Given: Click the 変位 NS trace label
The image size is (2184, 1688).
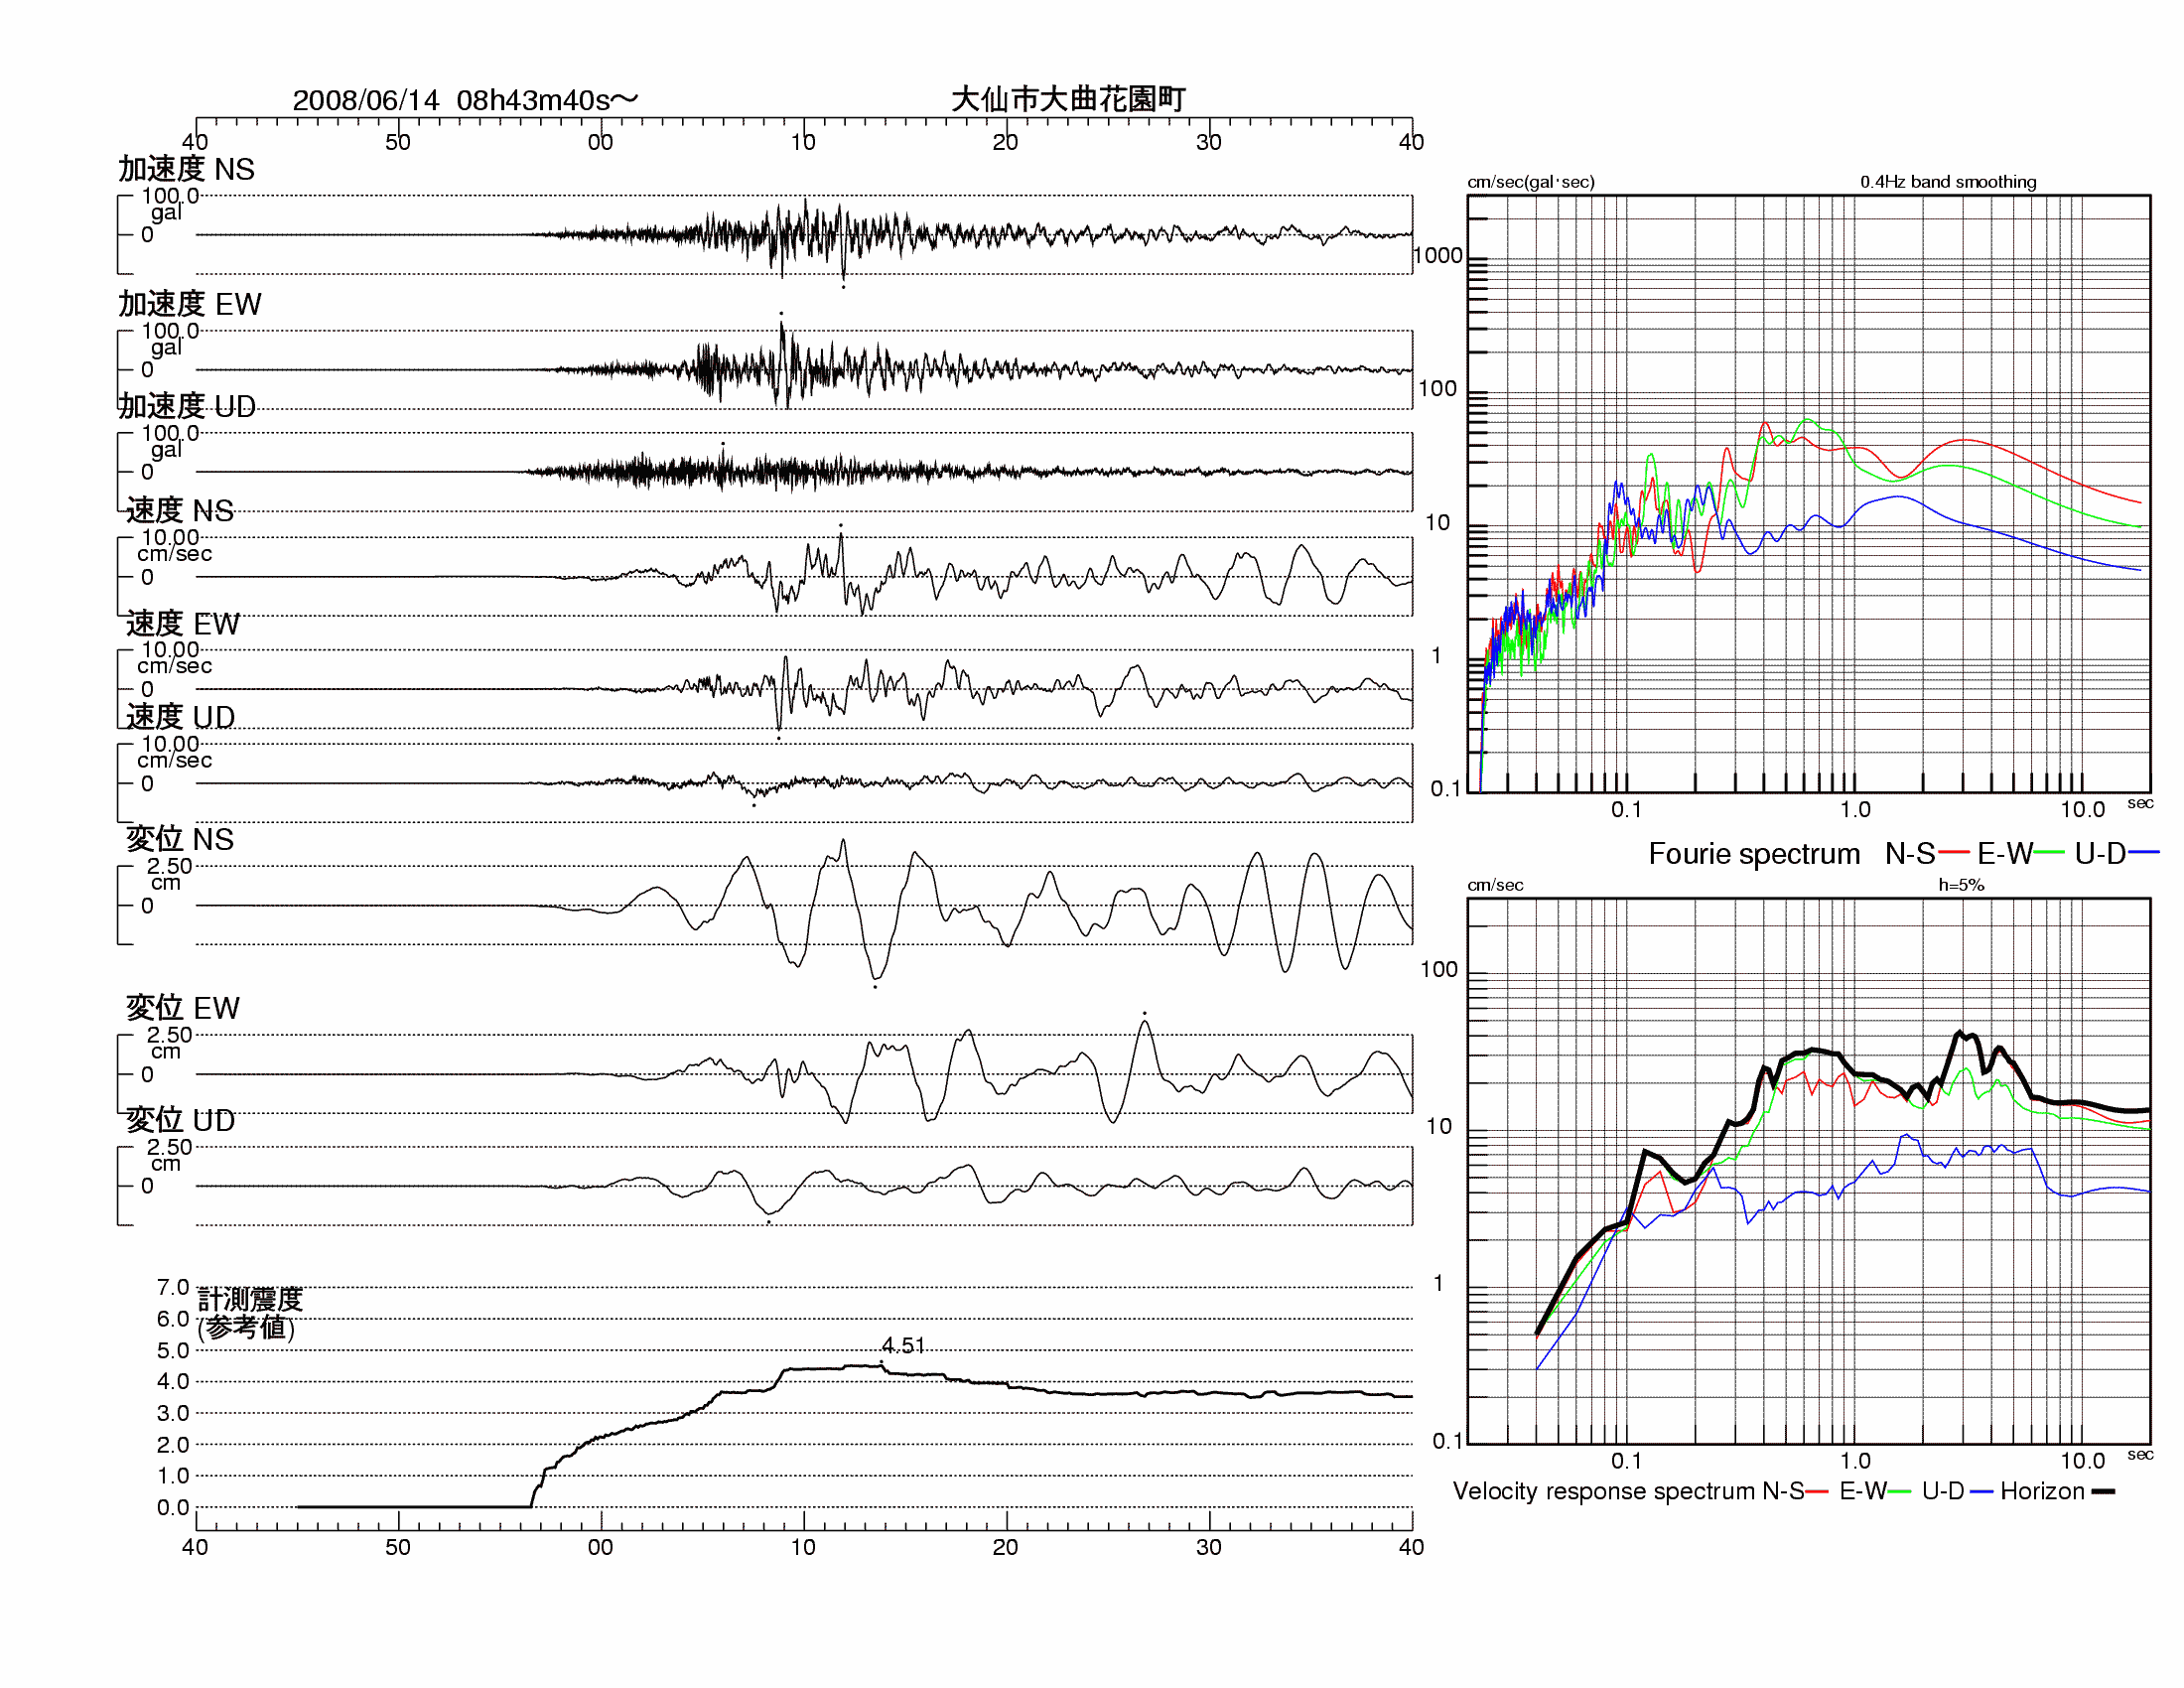Looking at the screenshot, I should [x=180, y=840].
